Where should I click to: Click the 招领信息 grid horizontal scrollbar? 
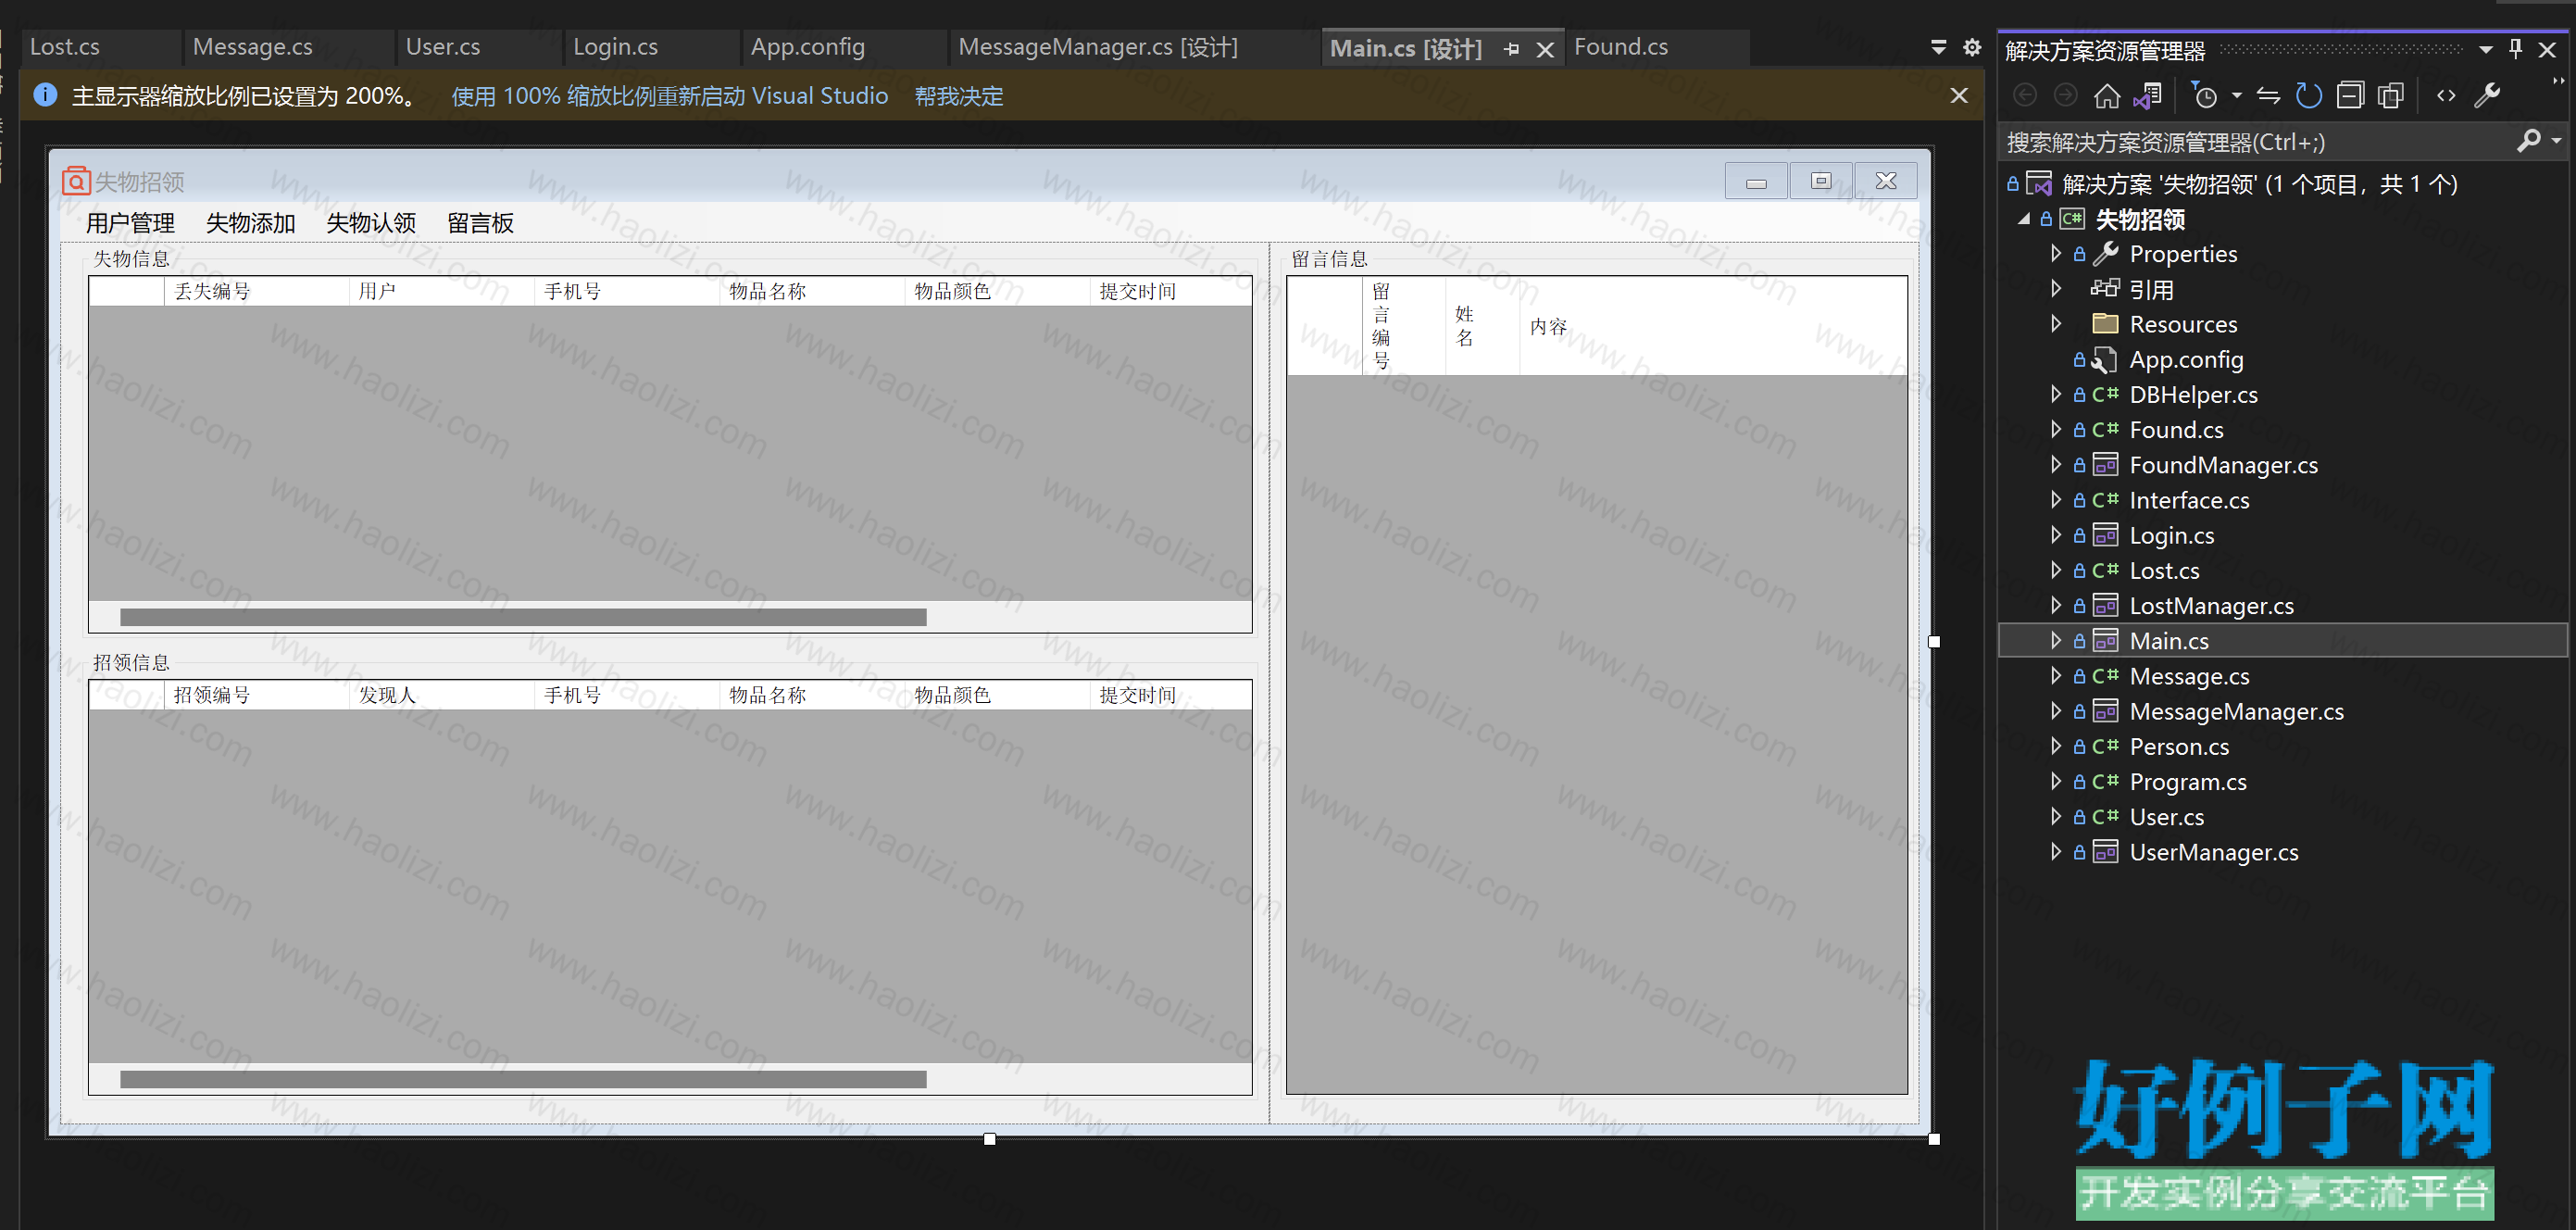tap(523, 1079)
